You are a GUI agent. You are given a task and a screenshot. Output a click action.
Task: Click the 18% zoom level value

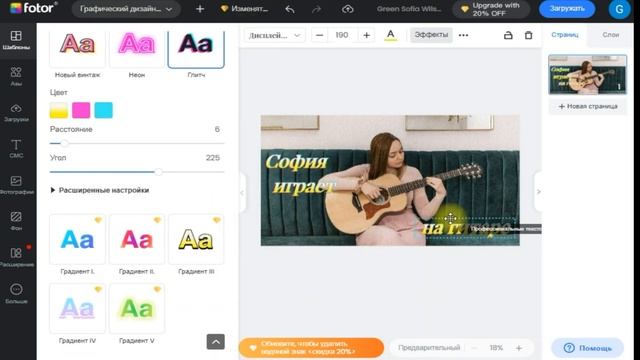click(x=496, y=348)
